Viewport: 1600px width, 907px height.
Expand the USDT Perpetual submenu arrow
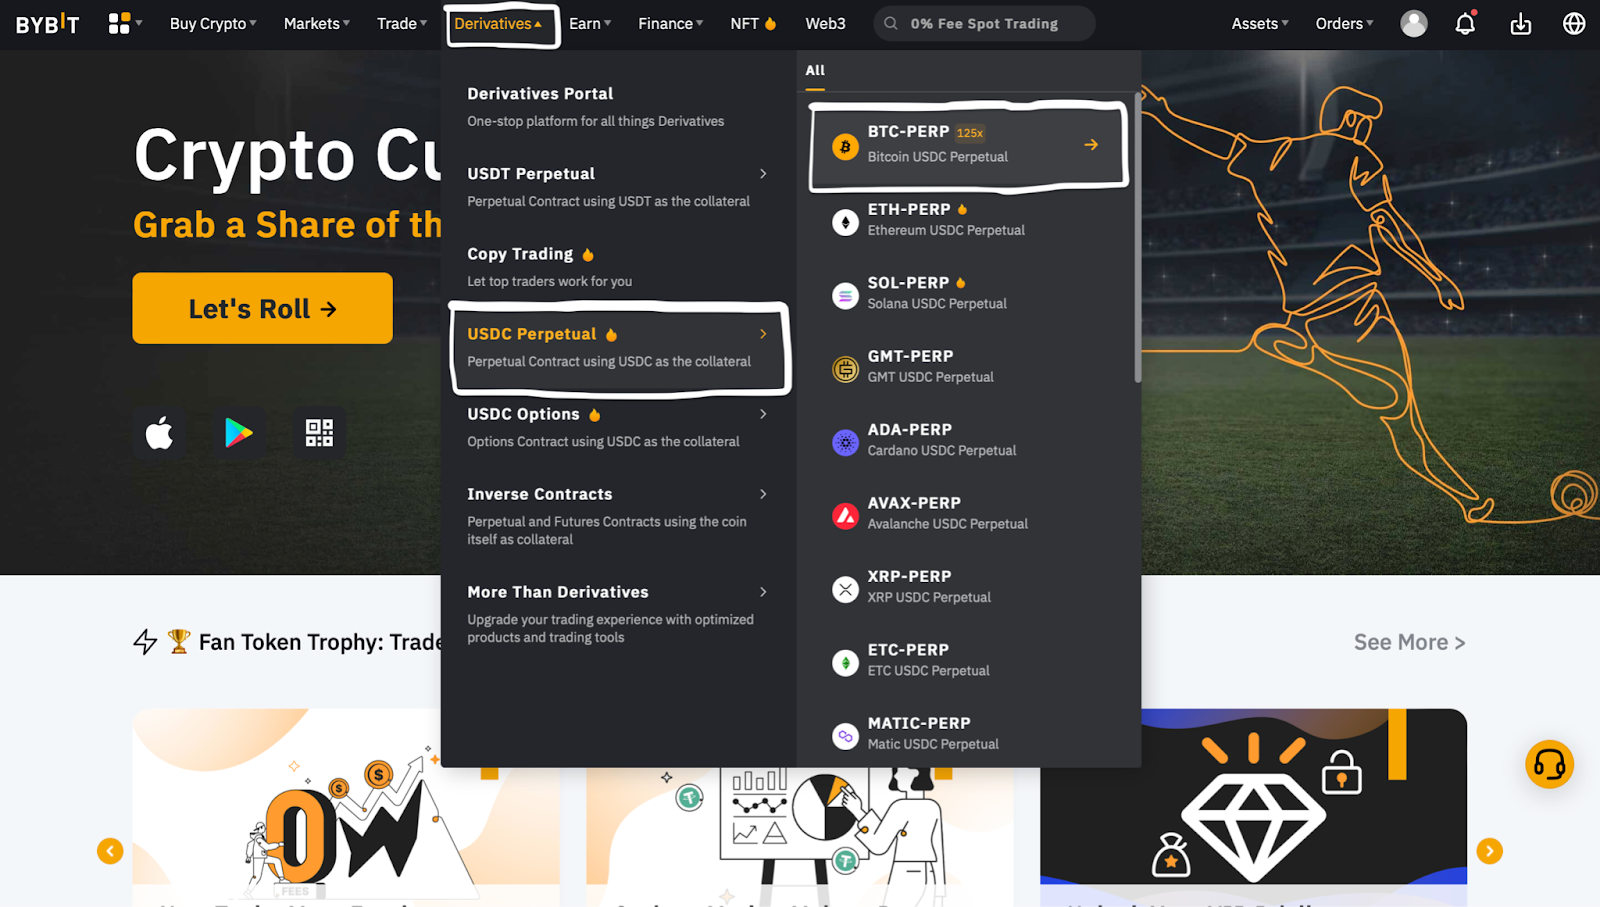[x=763, y=174]
